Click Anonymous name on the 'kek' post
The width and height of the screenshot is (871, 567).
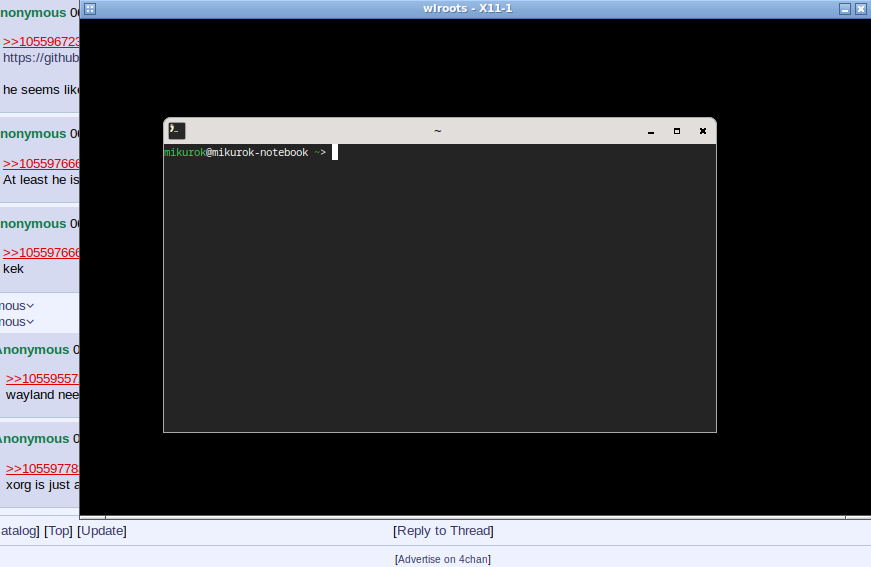coord(33,224)
